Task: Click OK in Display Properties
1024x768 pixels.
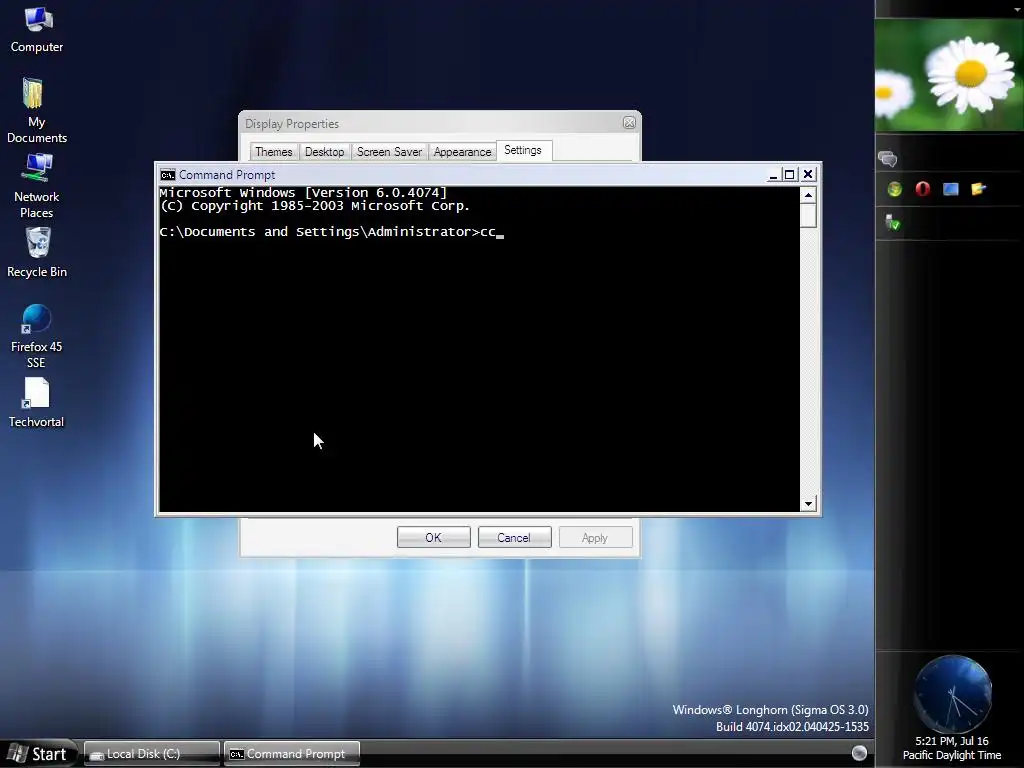Action: [x=434, y=537]
